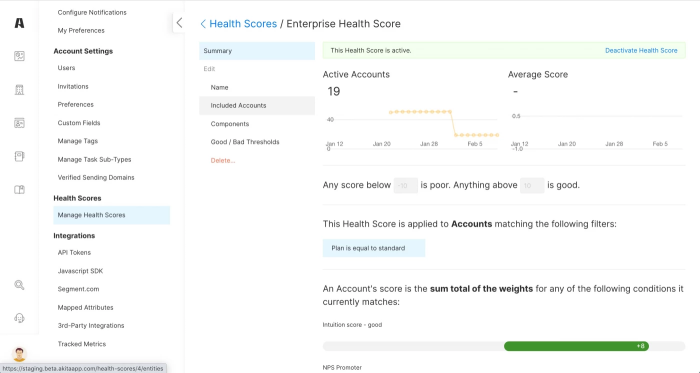The width and height of the screenshot is (700, 373).
Task: Click the Active Accounts value 19
Action: tap(333, 91)
